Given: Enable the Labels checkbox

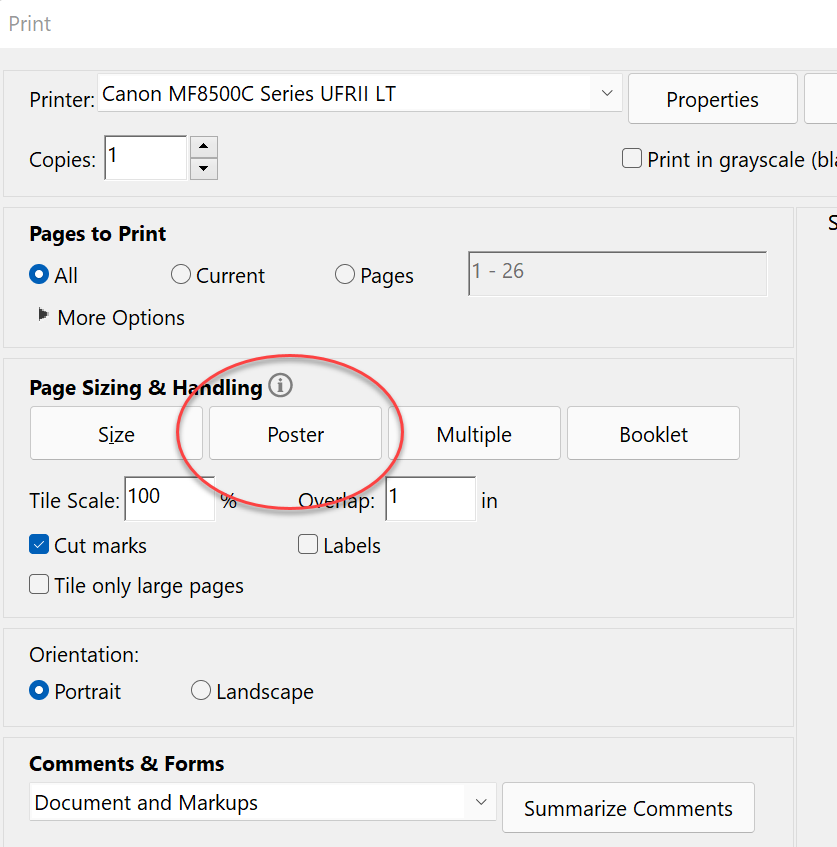Looking at the screenshot, I should (307, 544).
